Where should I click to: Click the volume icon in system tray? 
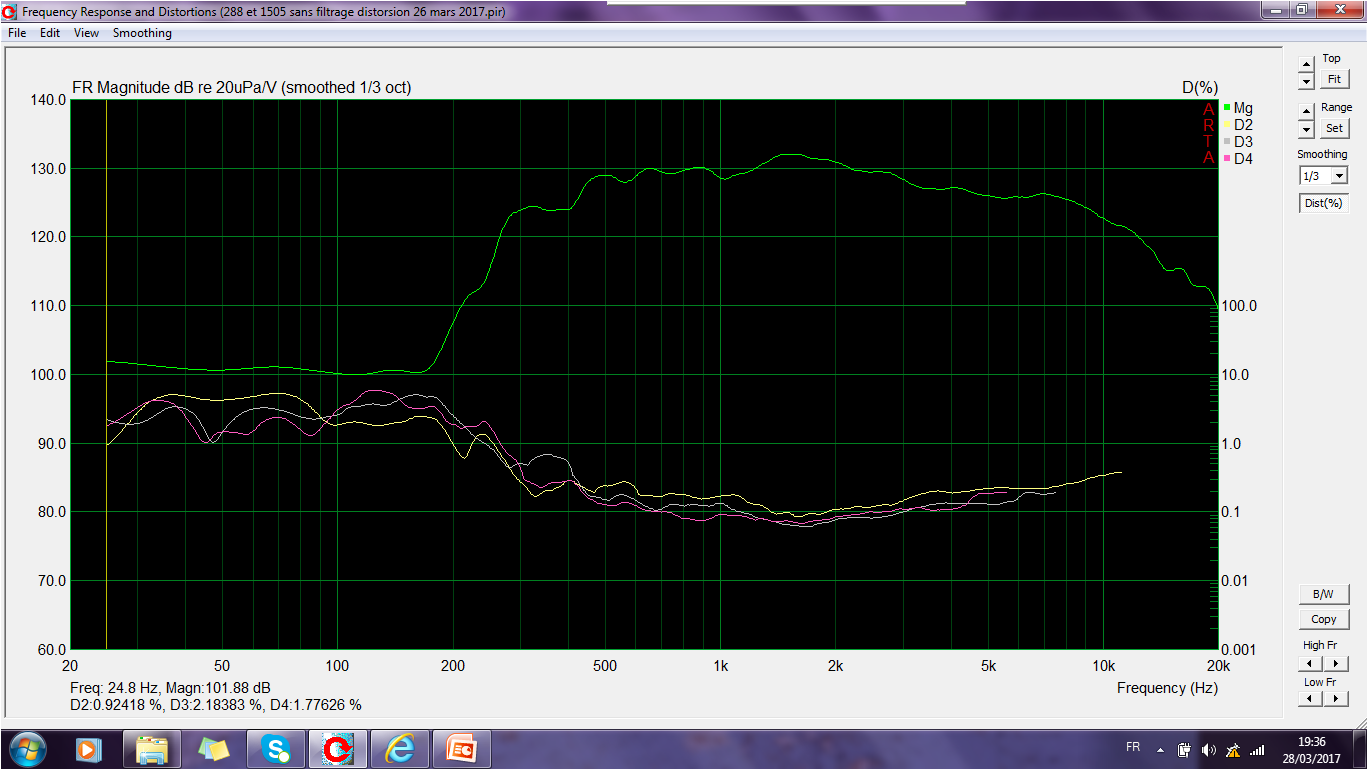[1209, 750]
